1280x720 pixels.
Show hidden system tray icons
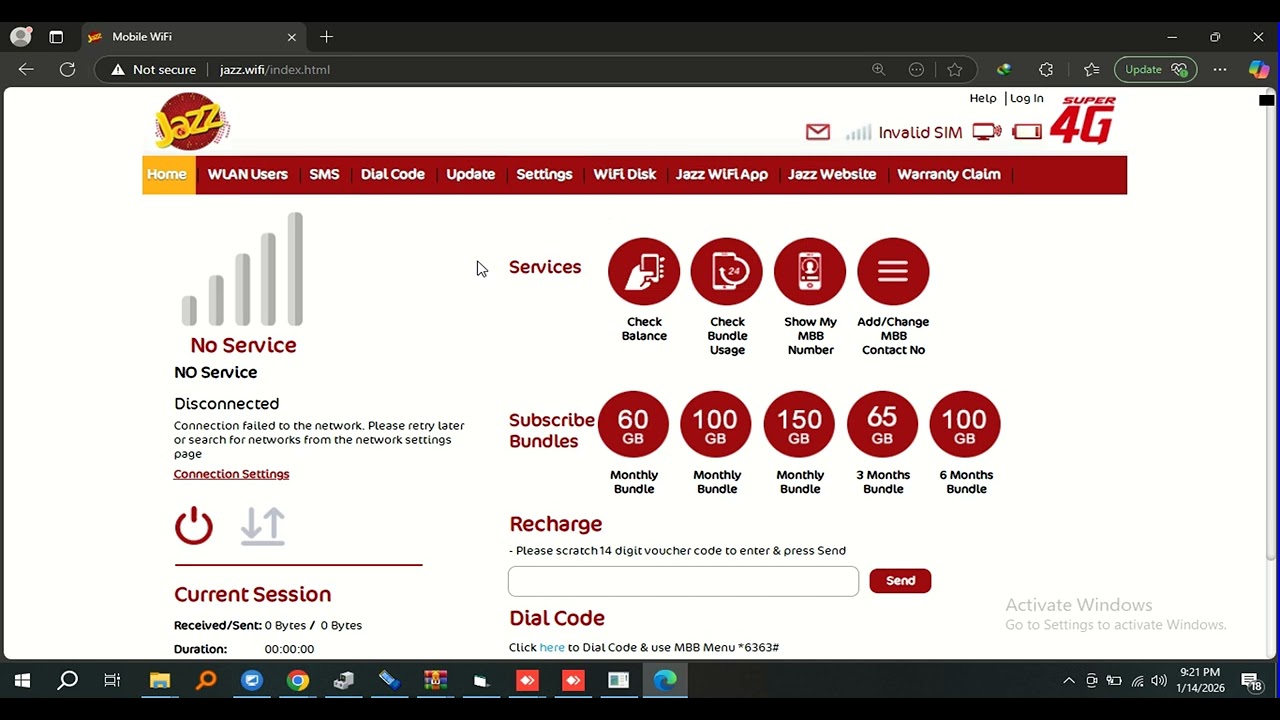coord(1068,681)
